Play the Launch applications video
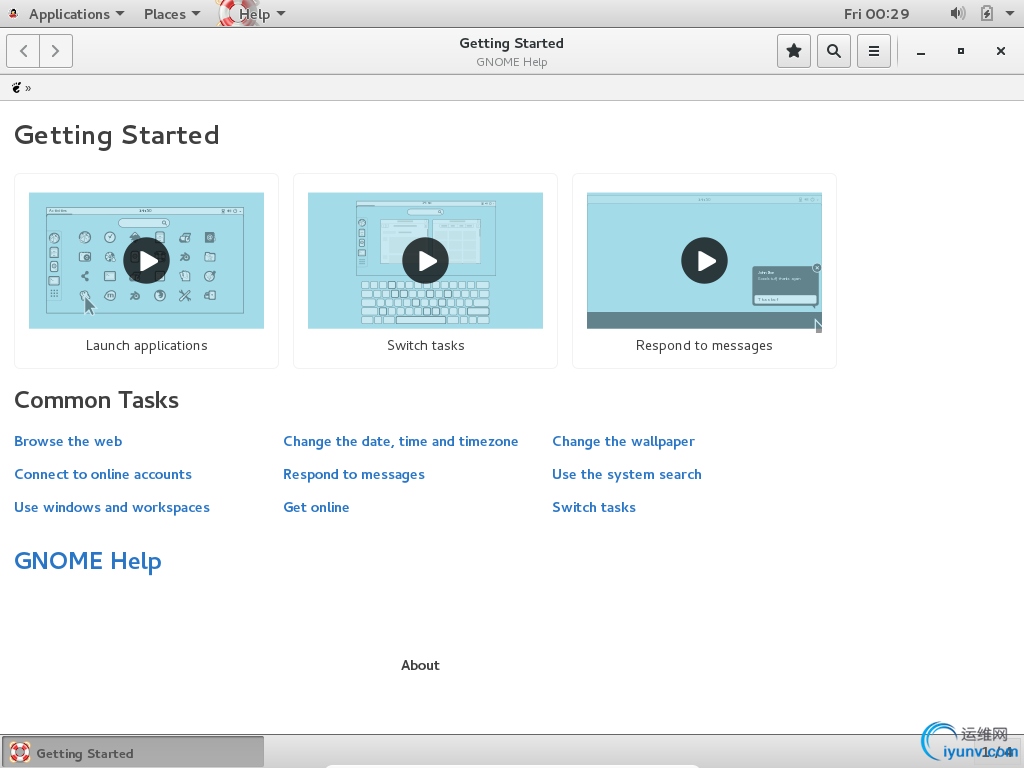This screenshot has width=1024, height=768. point(146,261)
